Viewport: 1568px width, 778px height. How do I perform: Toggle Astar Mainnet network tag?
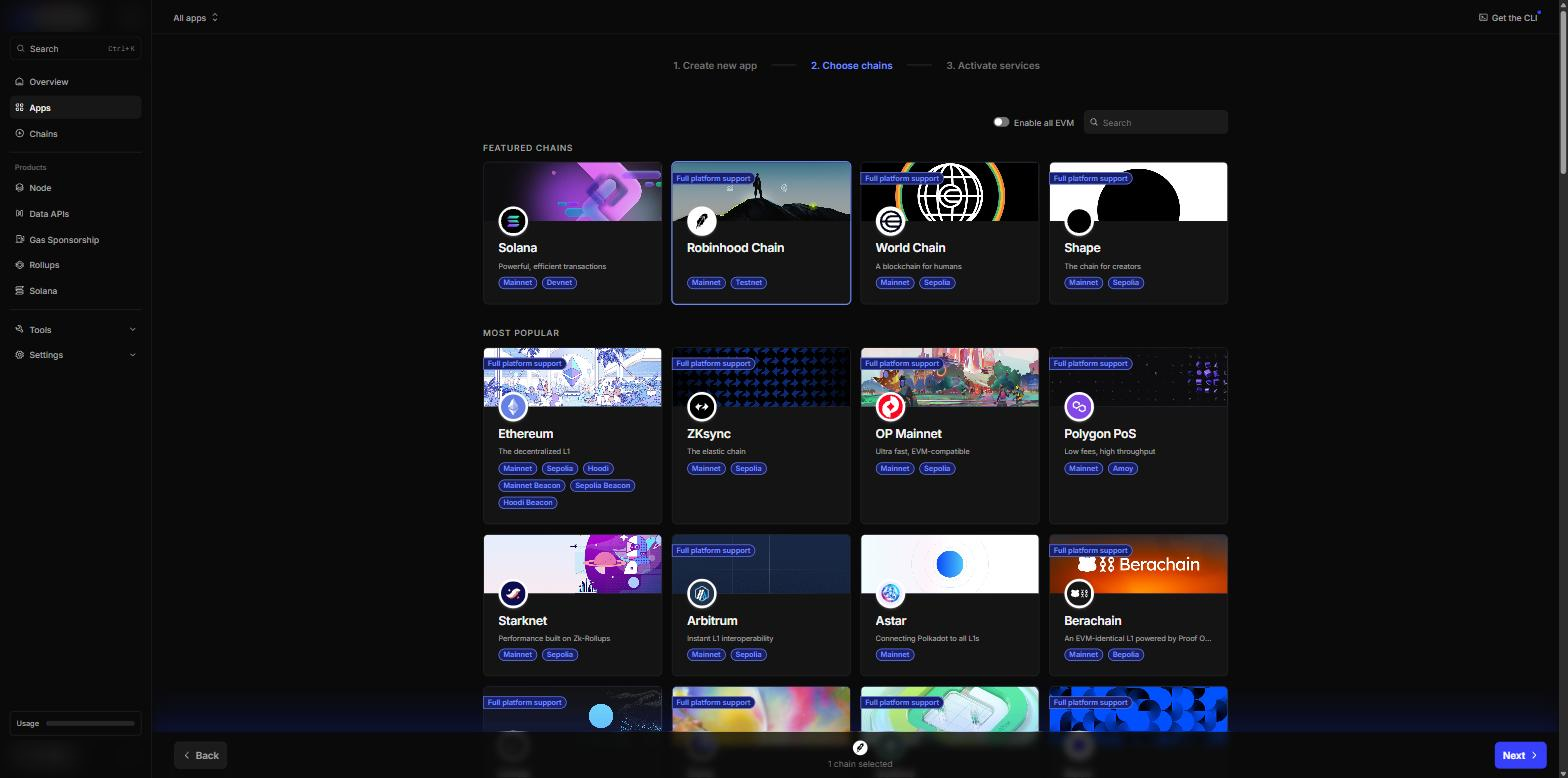895,655
